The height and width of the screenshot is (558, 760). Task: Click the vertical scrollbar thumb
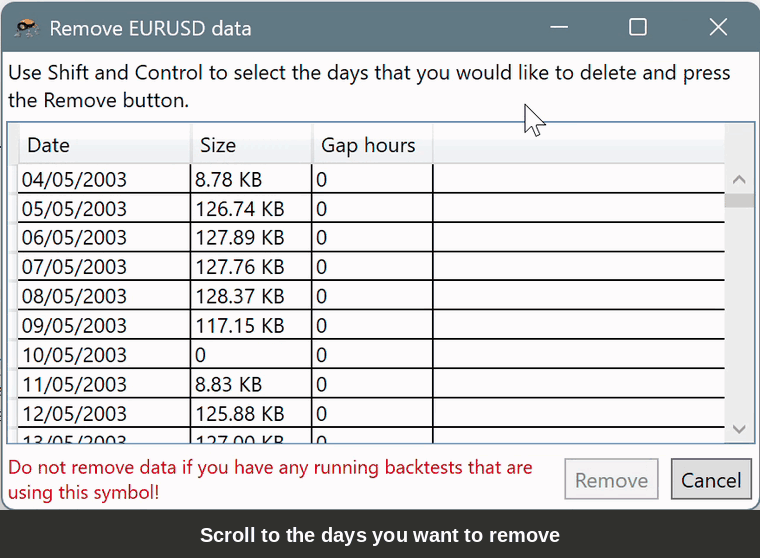tap(739, 201)
